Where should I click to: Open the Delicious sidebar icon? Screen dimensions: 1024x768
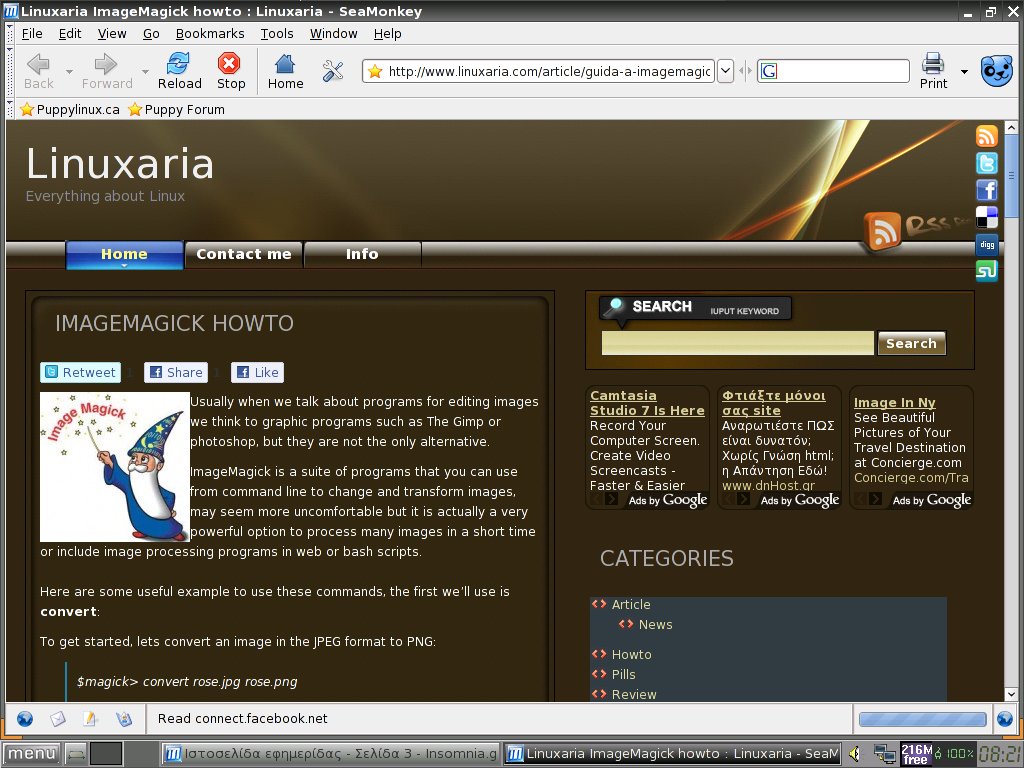(987, 217)
